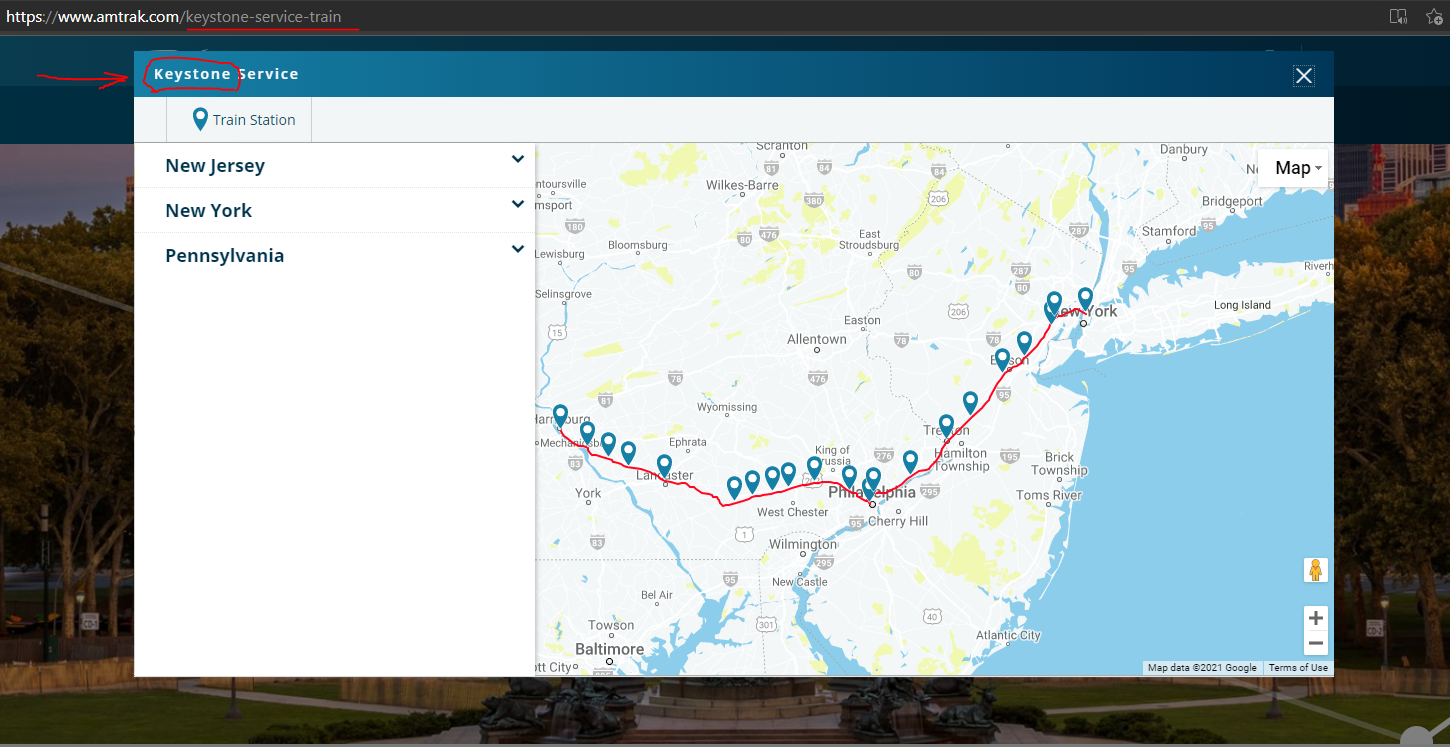Click the Toms River map label
This screenshot has width=1450, height=747.
(1049, 495)
